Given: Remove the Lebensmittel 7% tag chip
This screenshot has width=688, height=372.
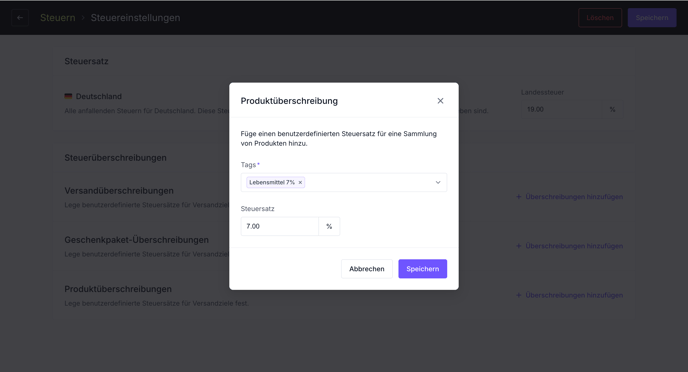Looking at the screenshot, I should [x=300, y=182].
